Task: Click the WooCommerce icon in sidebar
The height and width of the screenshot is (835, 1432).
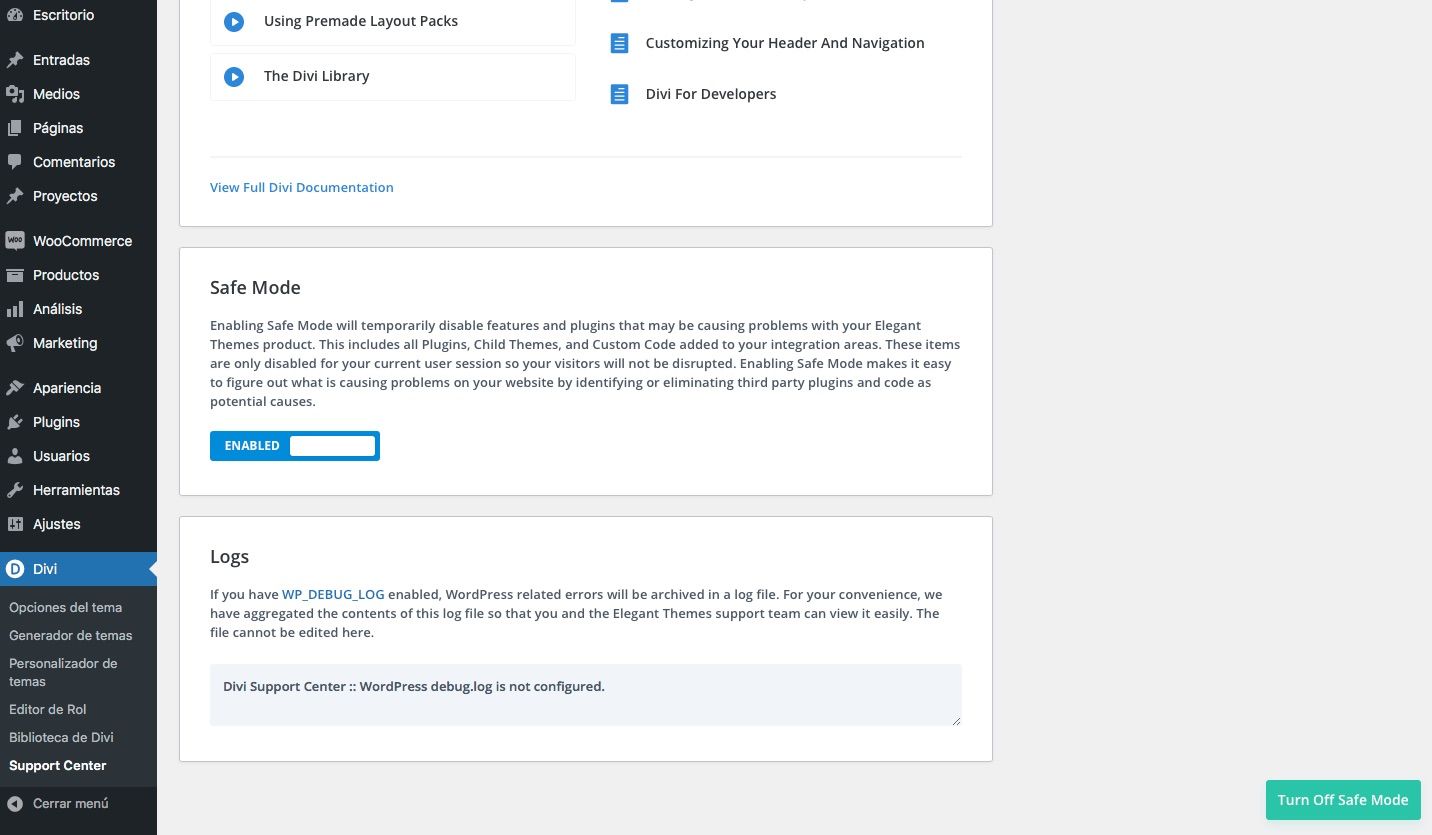Action: tap(15, 241)
